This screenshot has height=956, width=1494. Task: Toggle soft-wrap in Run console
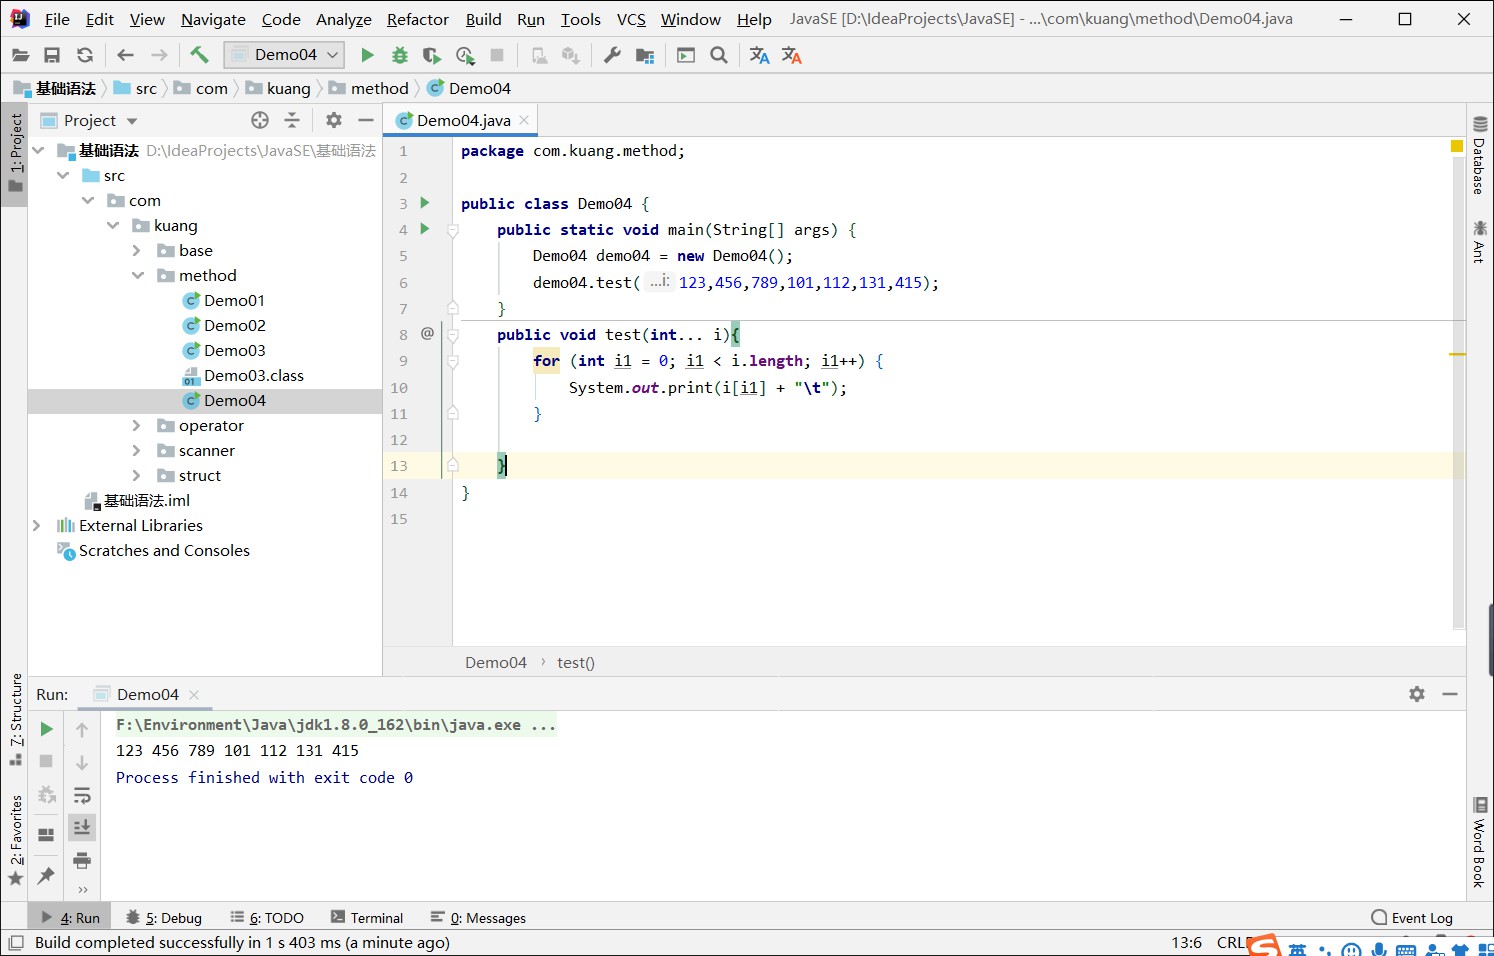coord(82,796)
